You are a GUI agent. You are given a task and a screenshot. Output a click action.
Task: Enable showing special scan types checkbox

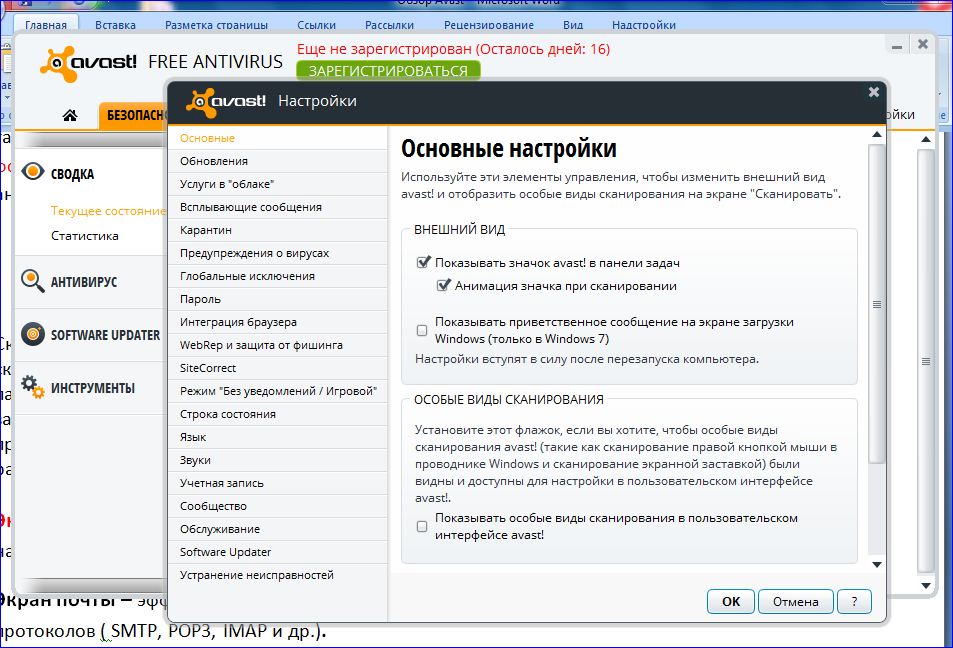coord(422,526)
